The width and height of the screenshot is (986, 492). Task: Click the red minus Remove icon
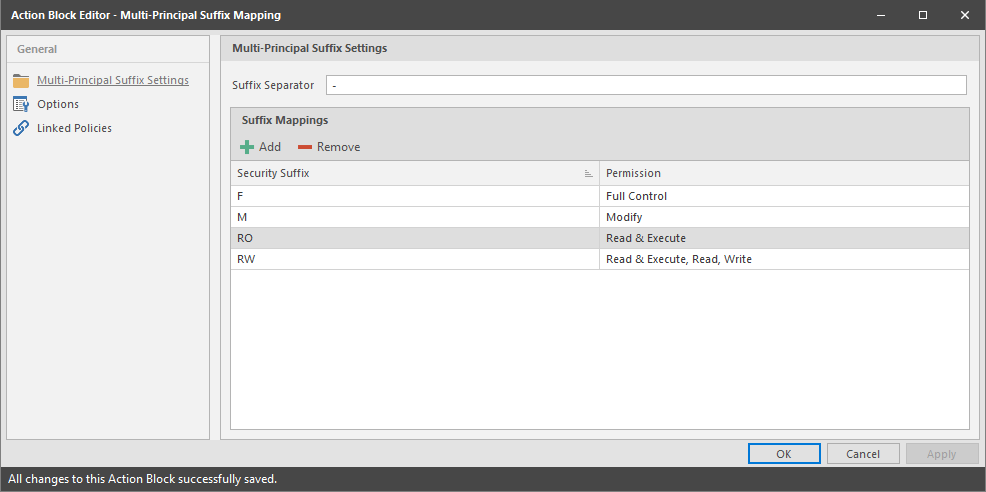305,147
